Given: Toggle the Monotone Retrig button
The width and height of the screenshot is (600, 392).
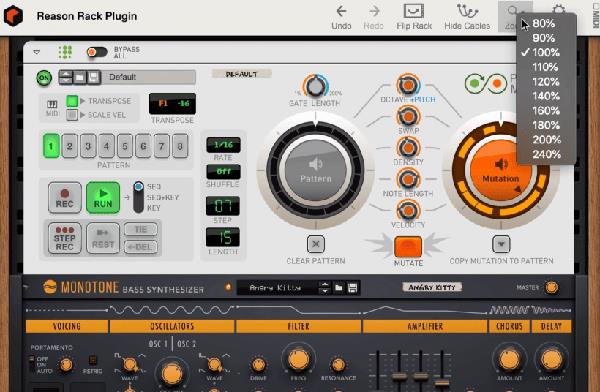Looking at the screenshot, I should (92, 360).
